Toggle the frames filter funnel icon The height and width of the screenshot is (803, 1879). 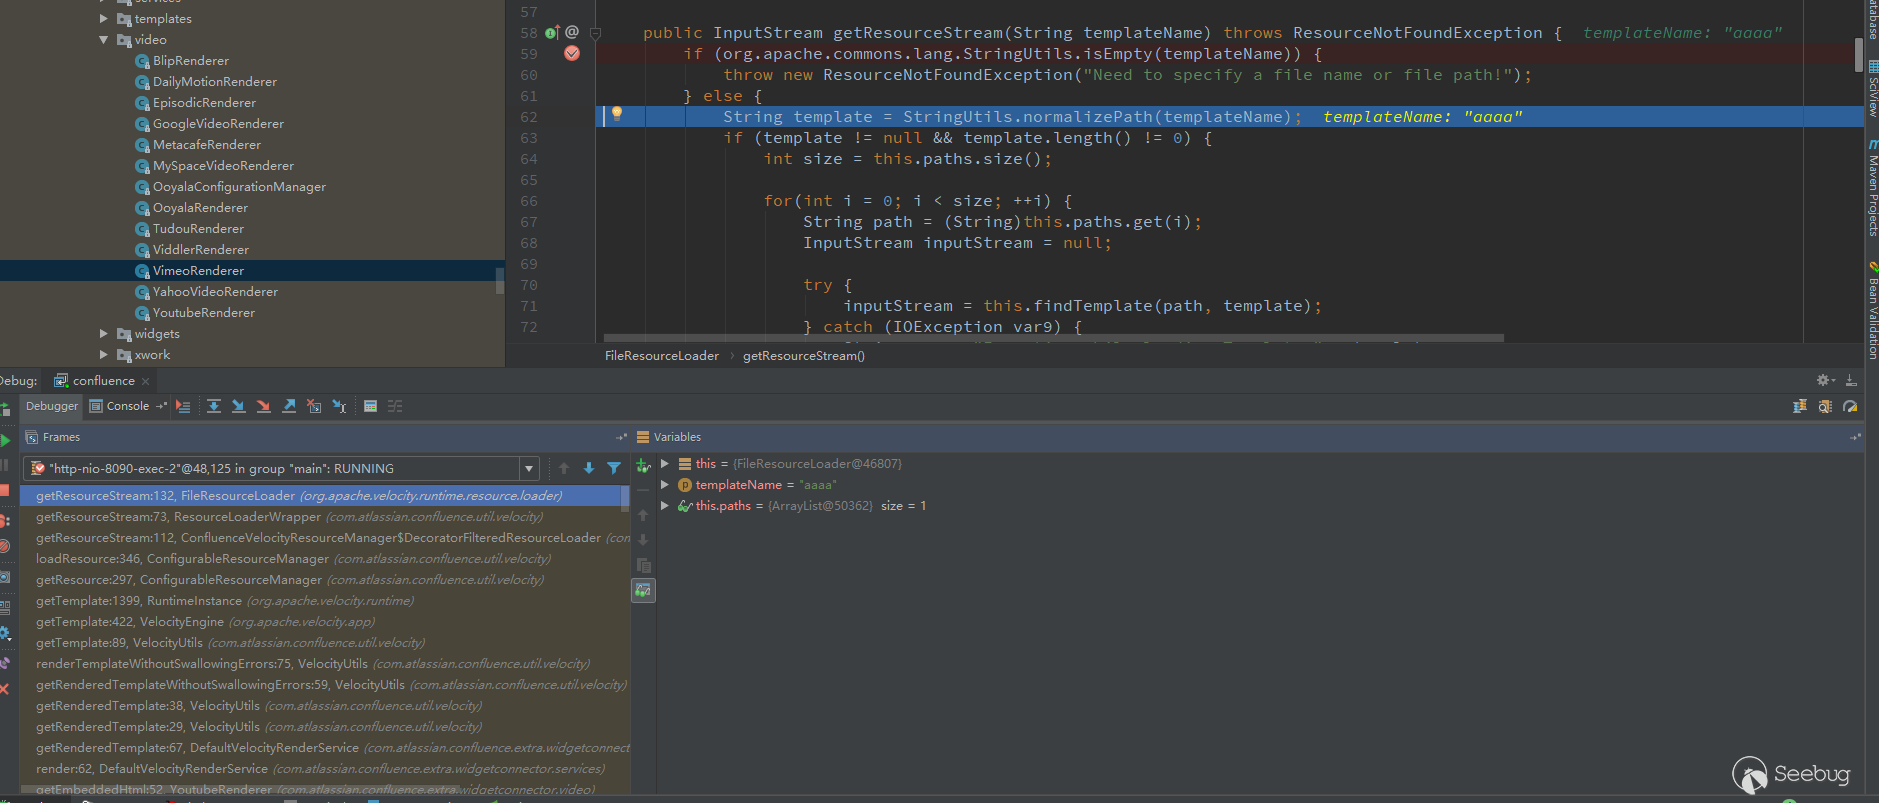pyautogui.click(x=614, y=468)
